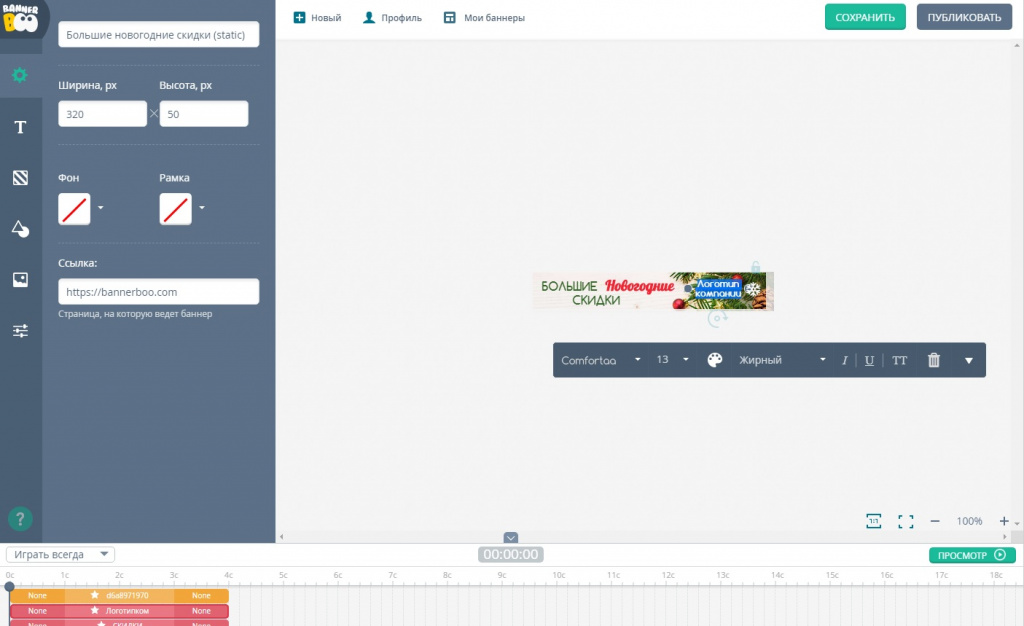Collapse the timeline panel chevron

[511, 537]
